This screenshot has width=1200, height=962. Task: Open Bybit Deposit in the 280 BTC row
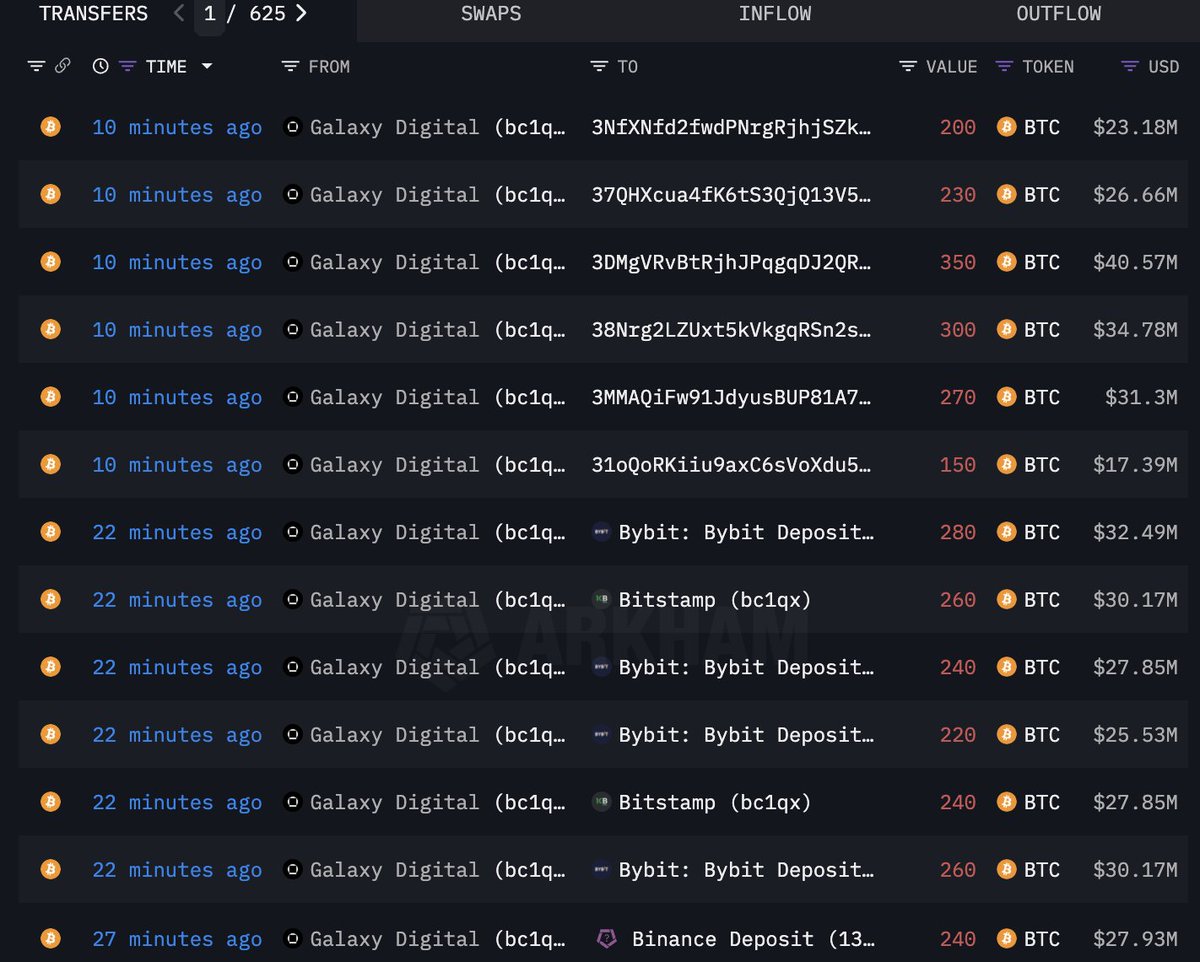click(746, 532)
